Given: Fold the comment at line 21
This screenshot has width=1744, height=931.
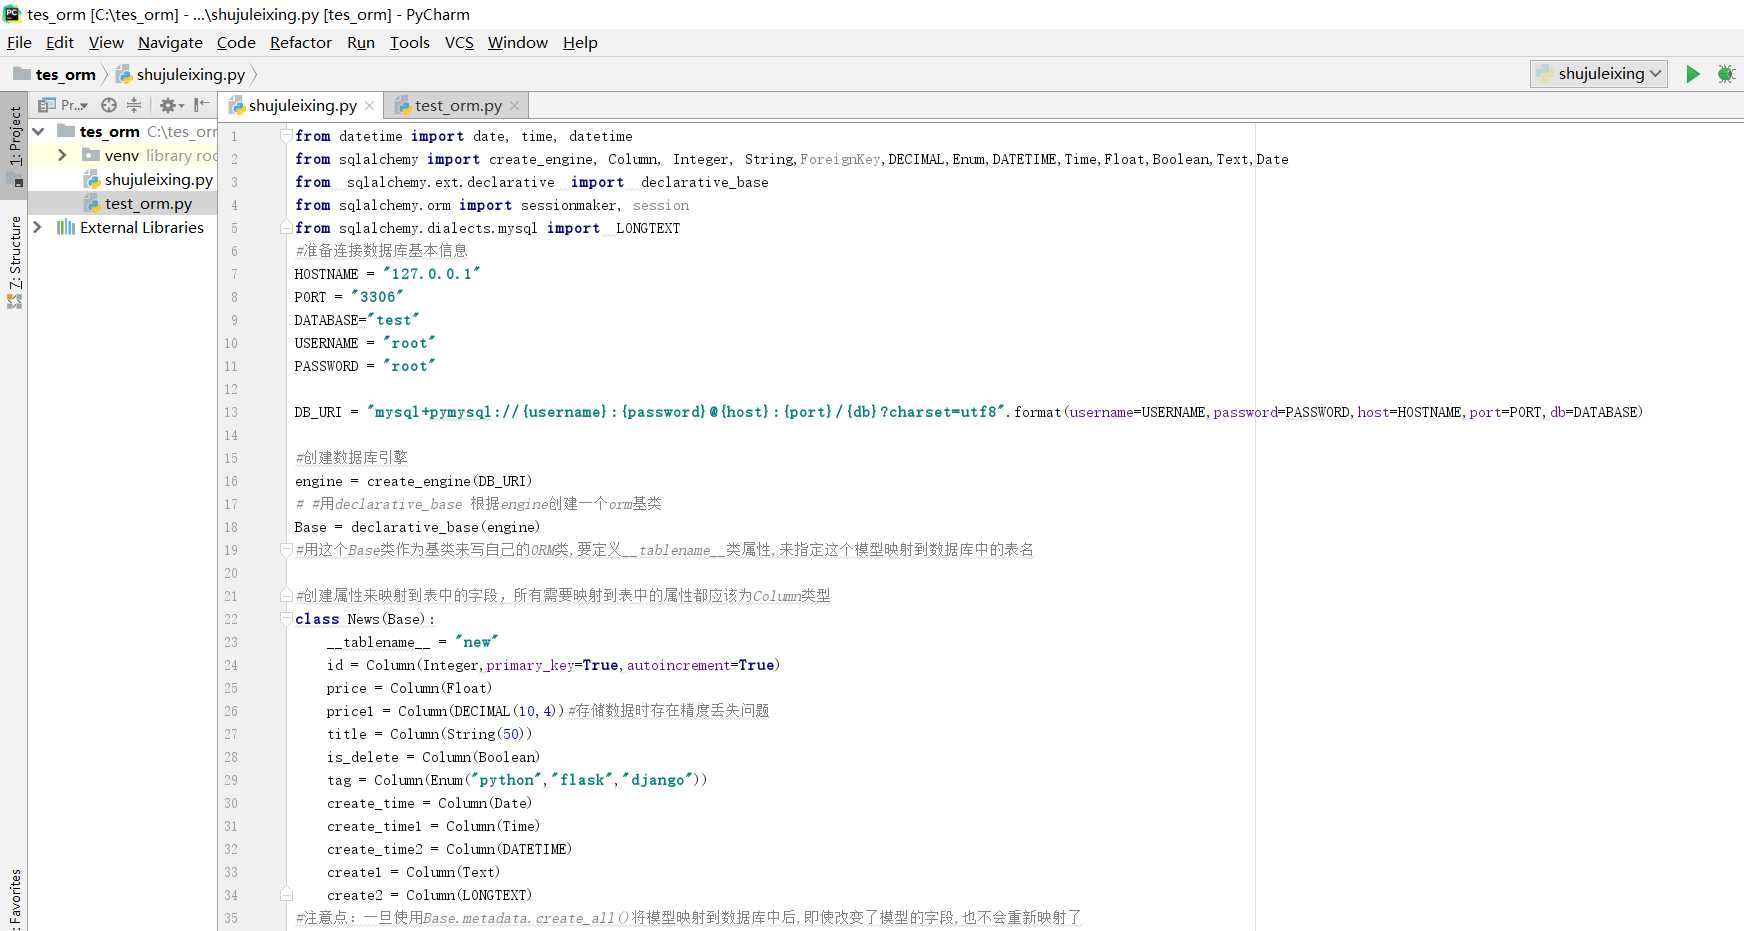Looking at the screenshot, I should (x=286, y=595).
